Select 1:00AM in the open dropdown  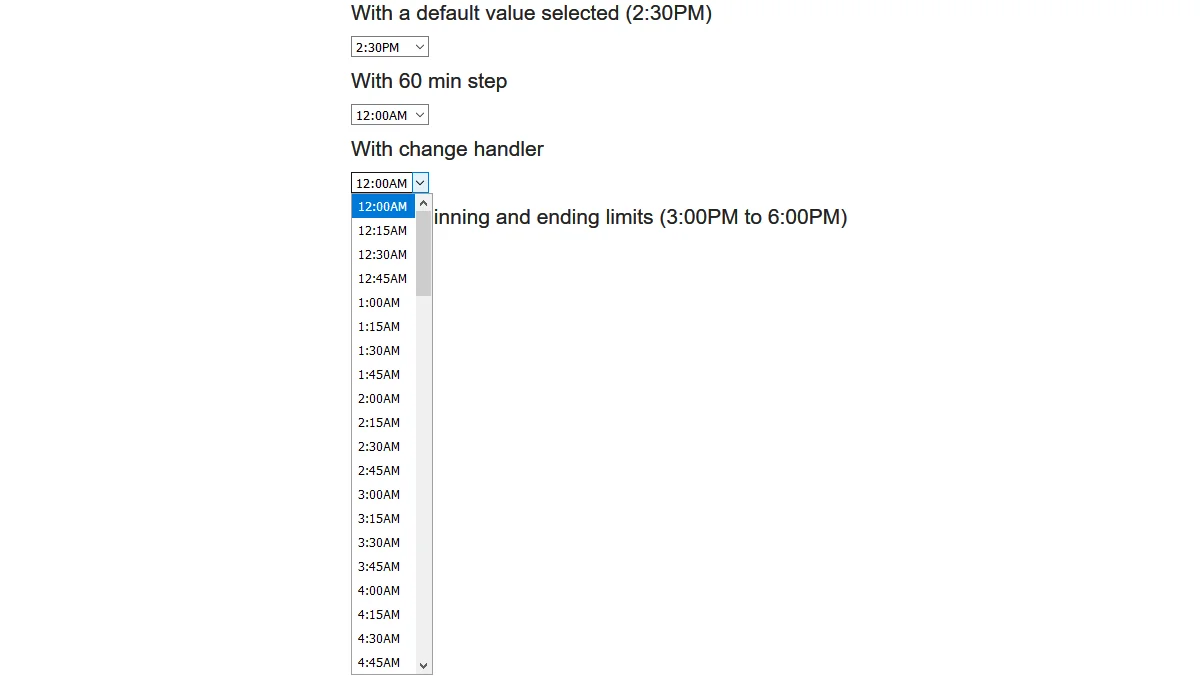pyautogui.click(x=379, y=302)
